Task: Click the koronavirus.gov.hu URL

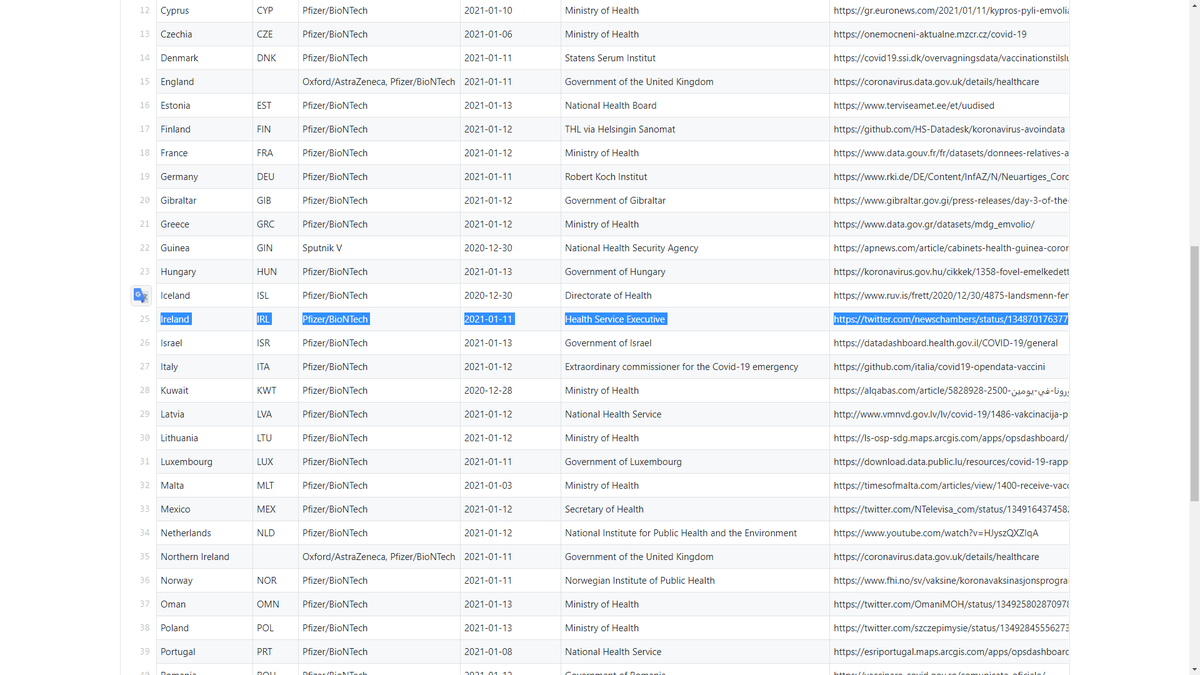Action: point(950,272)
